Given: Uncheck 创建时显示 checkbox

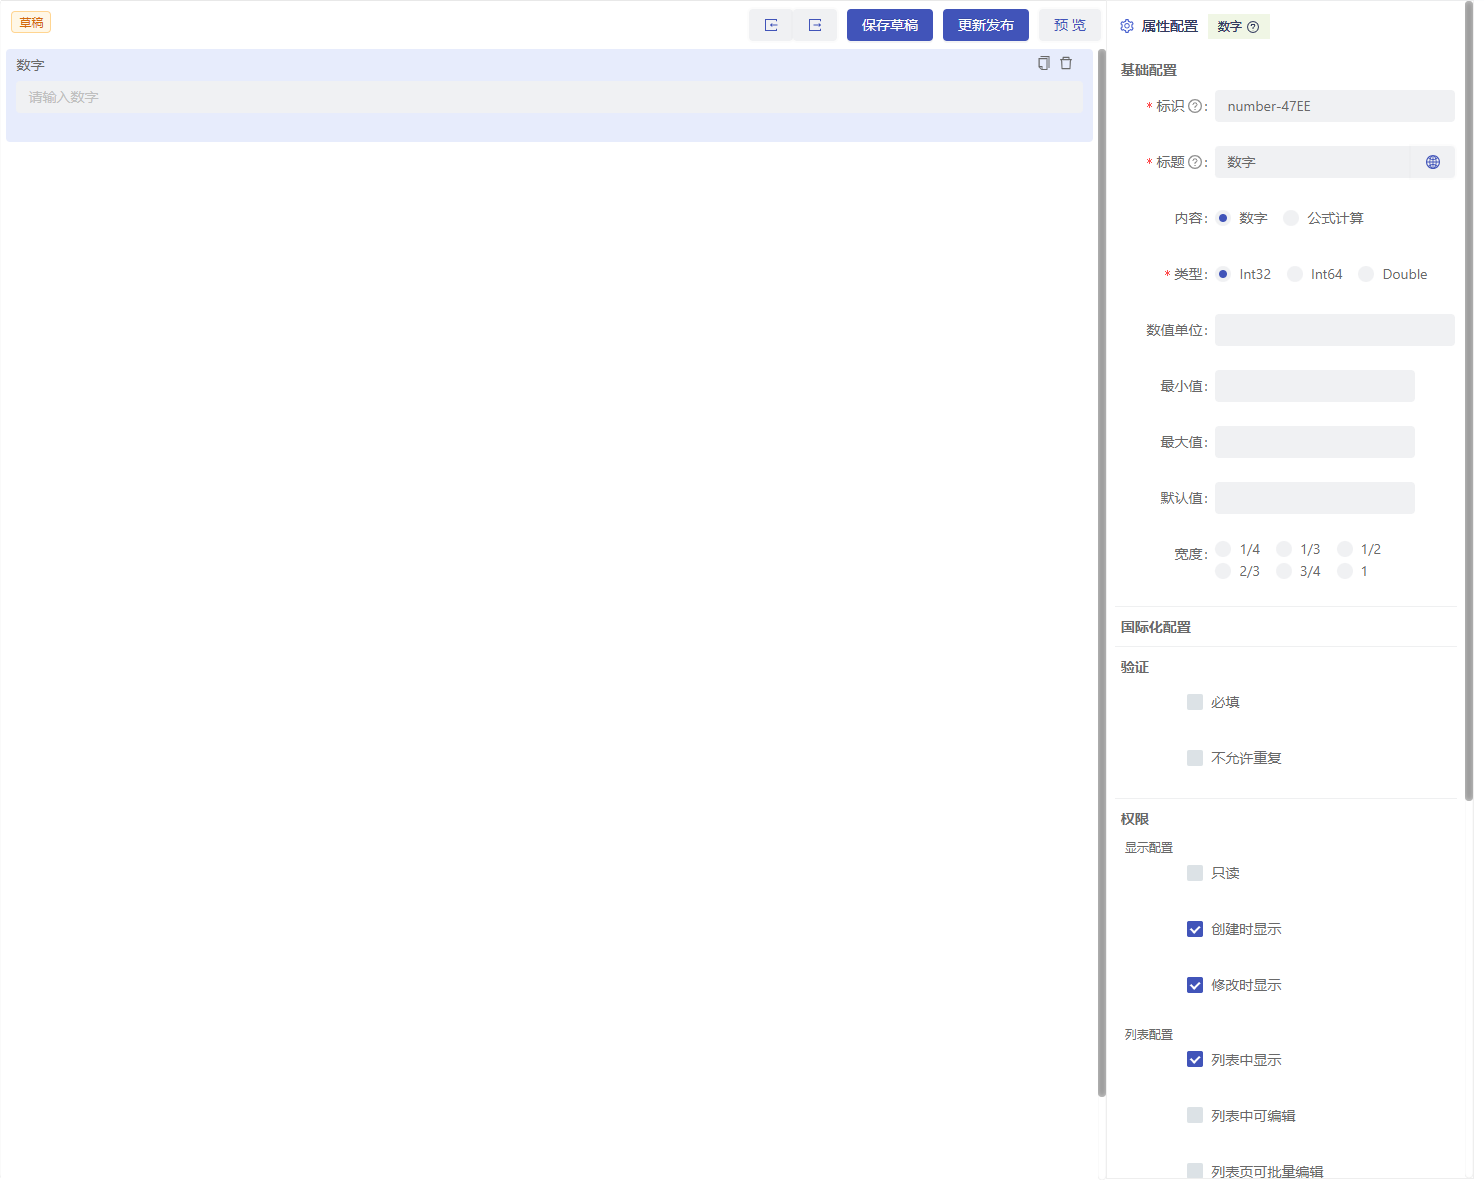Looking at the screenshot, I should click(1195, 929).
